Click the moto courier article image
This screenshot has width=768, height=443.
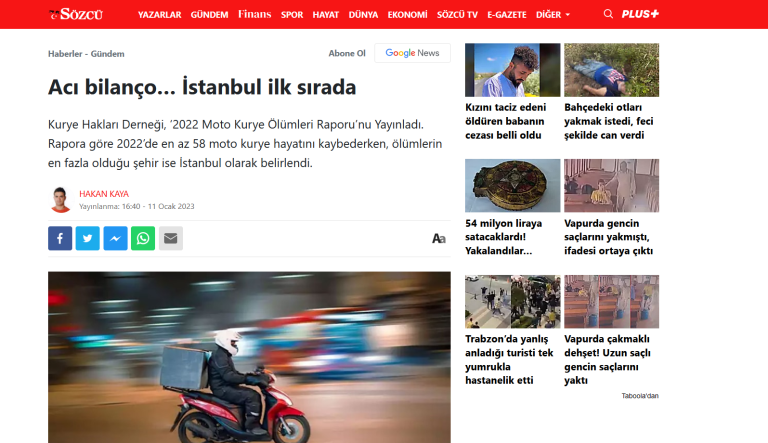click(x=249, y=357)
